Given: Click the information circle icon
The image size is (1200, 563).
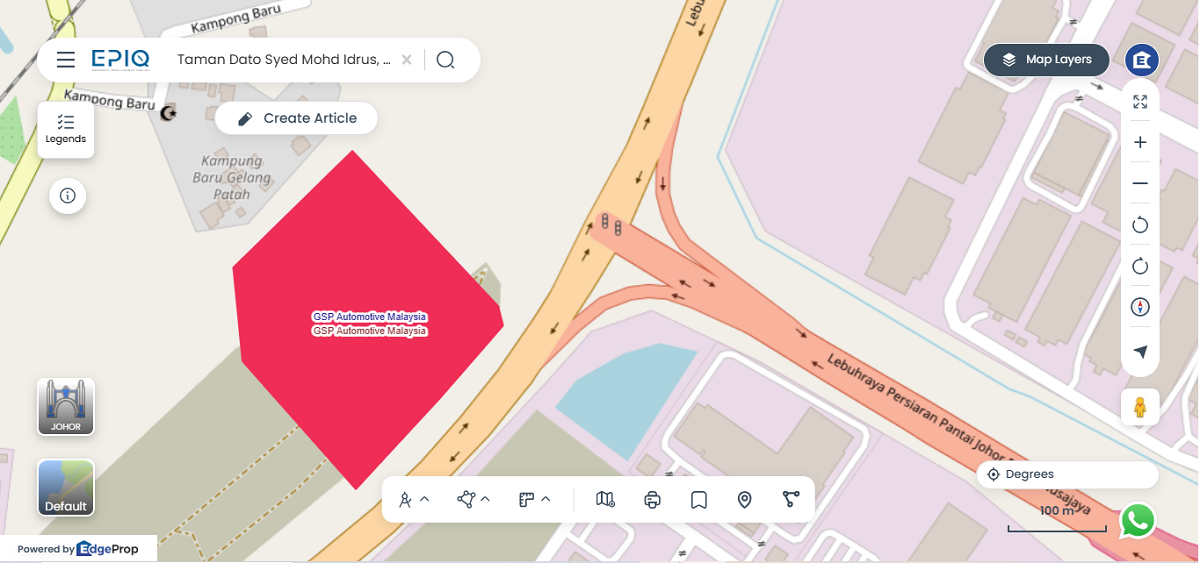Looking at the screenshot, I should 68,195.
